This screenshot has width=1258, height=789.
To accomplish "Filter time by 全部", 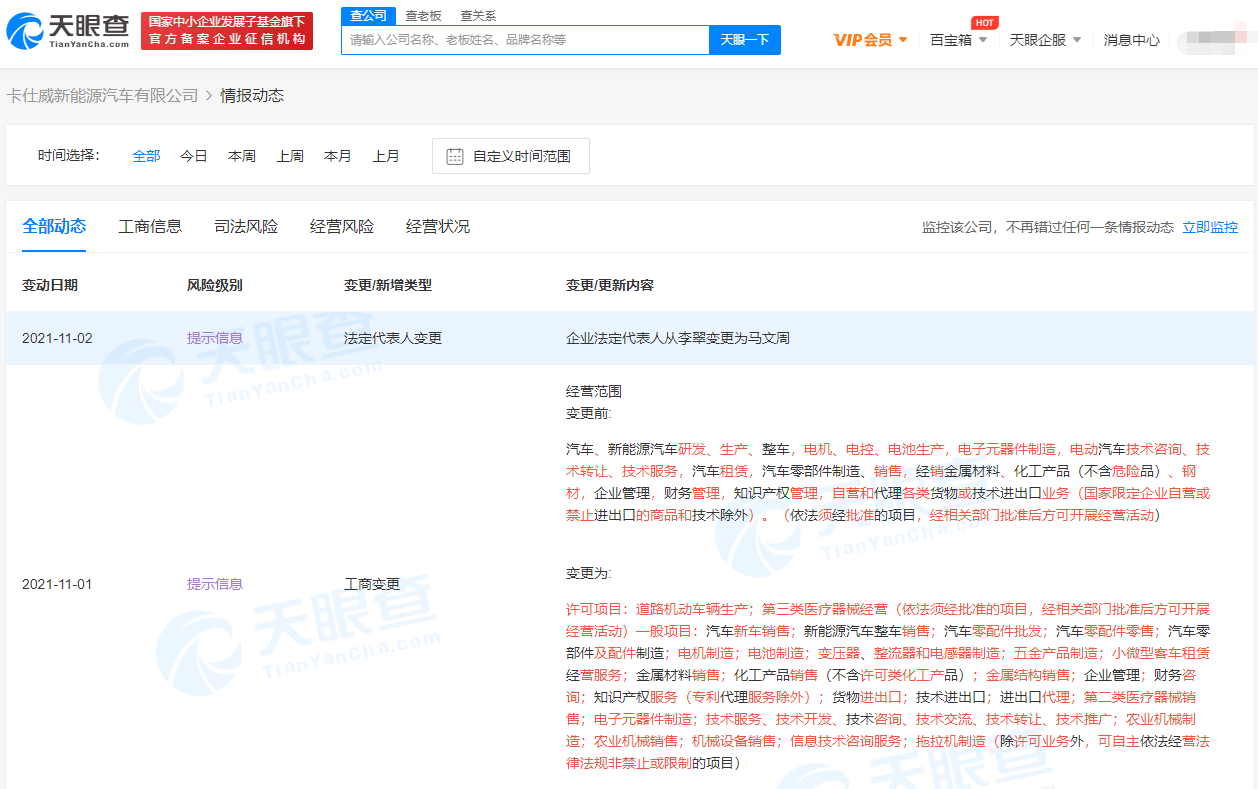I will (146, 156).
